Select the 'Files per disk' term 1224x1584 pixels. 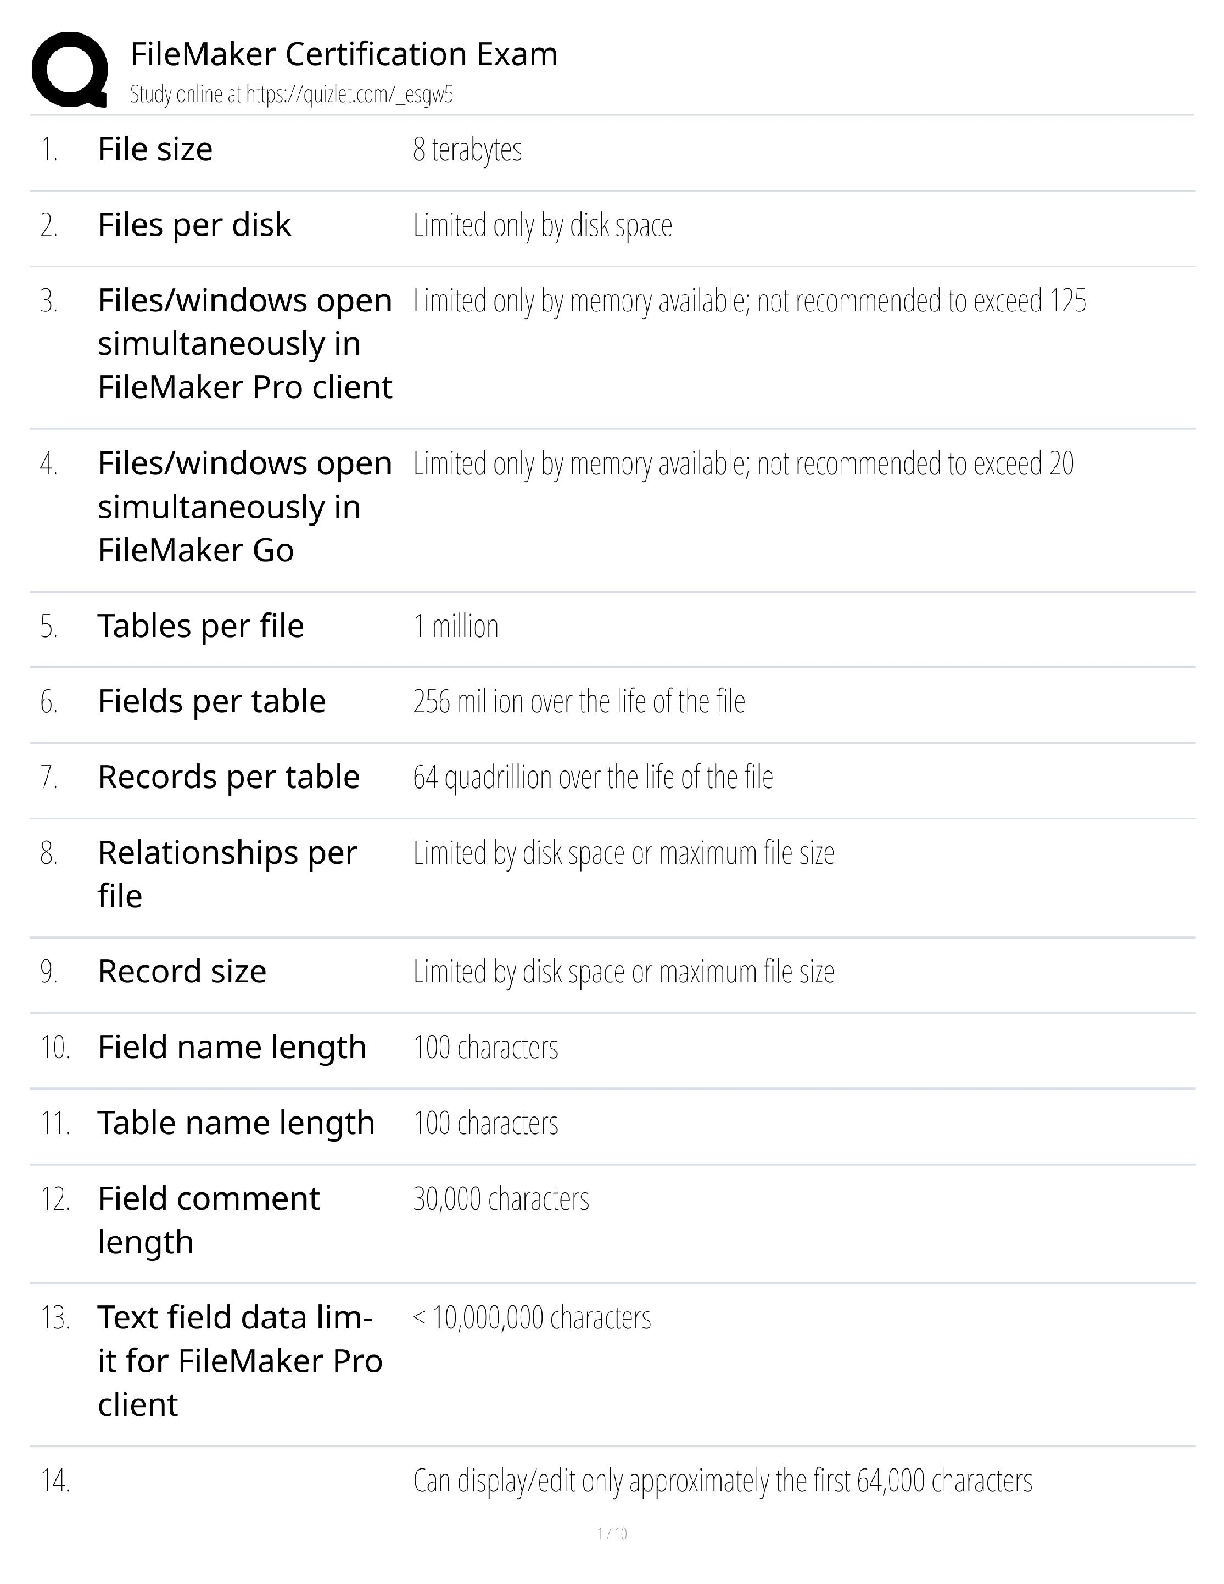pyautogui.click(x=194, y=226)
